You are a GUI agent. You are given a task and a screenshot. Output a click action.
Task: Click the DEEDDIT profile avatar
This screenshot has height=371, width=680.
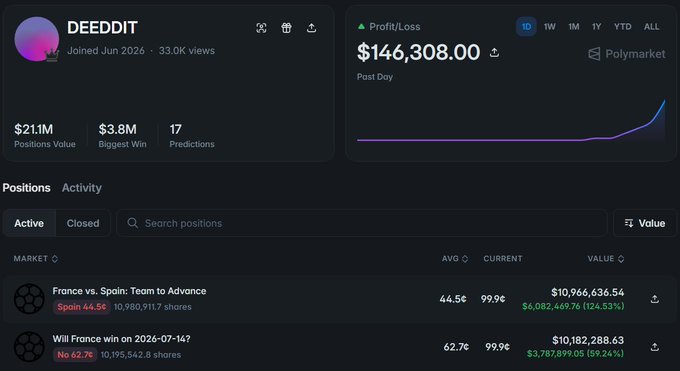[x=37, y=39]
